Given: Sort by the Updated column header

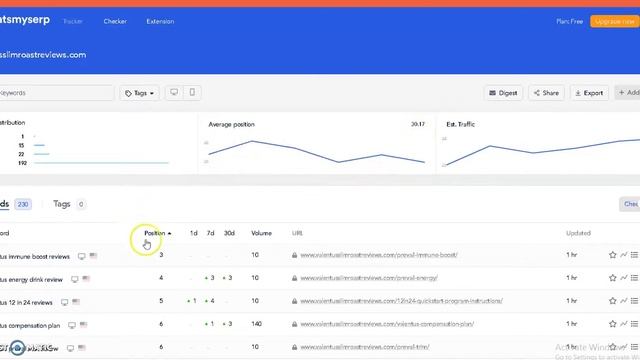Looking at the screenshot, I should coord(578,233).
